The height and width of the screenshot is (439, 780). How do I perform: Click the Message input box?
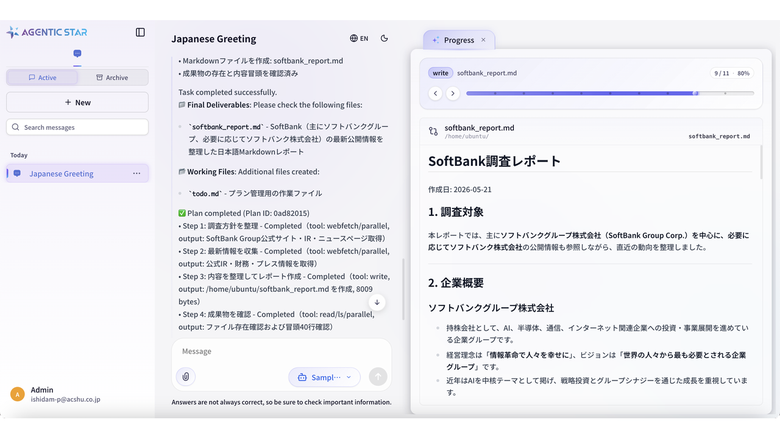282,351
